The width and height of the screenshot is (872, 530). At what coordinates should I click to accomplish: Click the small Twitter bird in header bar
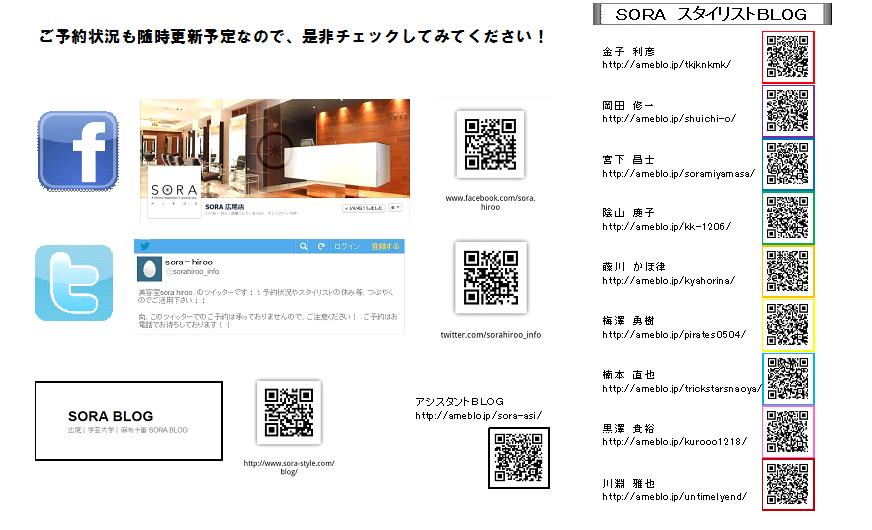tap(145, 246)
